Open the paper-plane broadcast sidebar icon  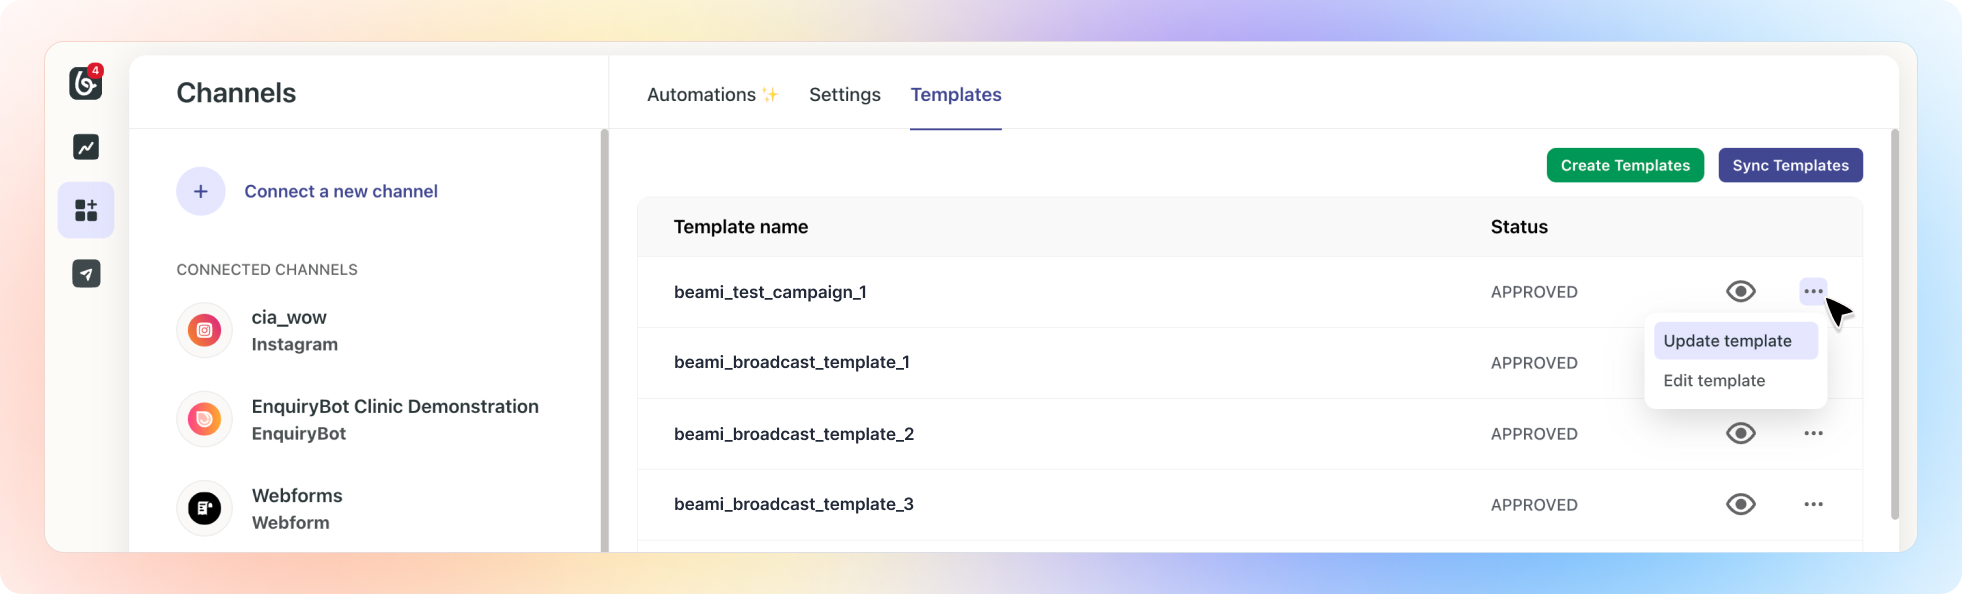click(x=86, y=274)
